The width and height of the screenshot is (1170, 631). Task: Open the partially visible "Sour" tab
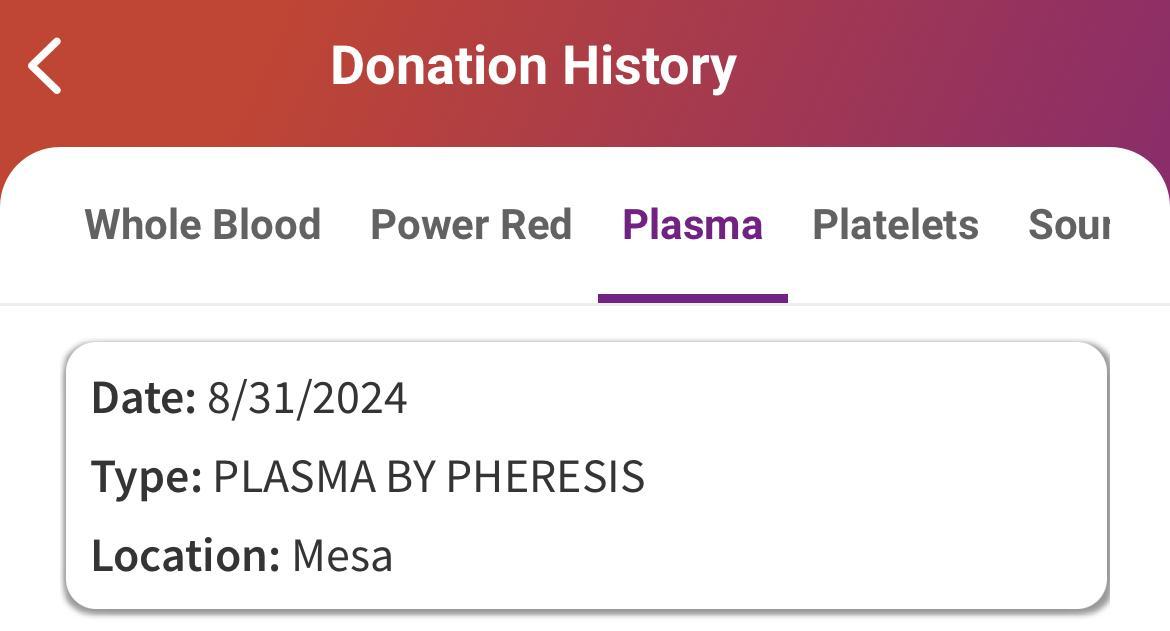tap(1068, 224)
